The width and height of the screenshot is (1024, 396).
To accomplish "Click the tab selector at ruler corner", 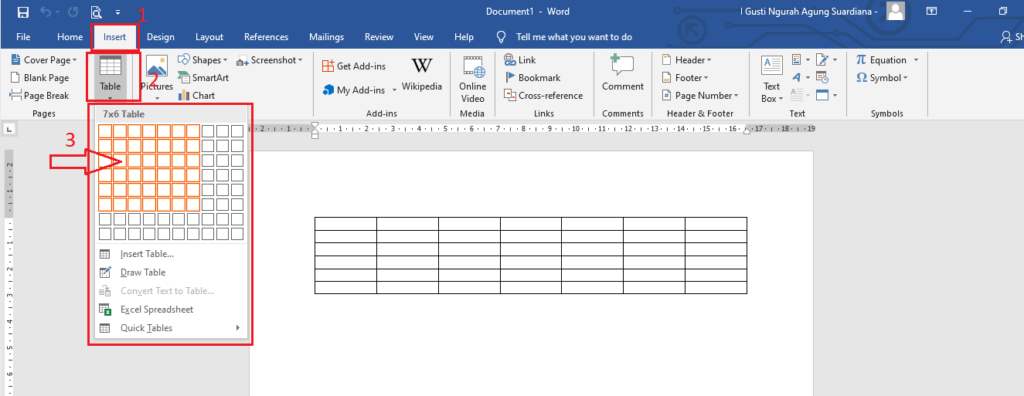I will coord(10,130).
